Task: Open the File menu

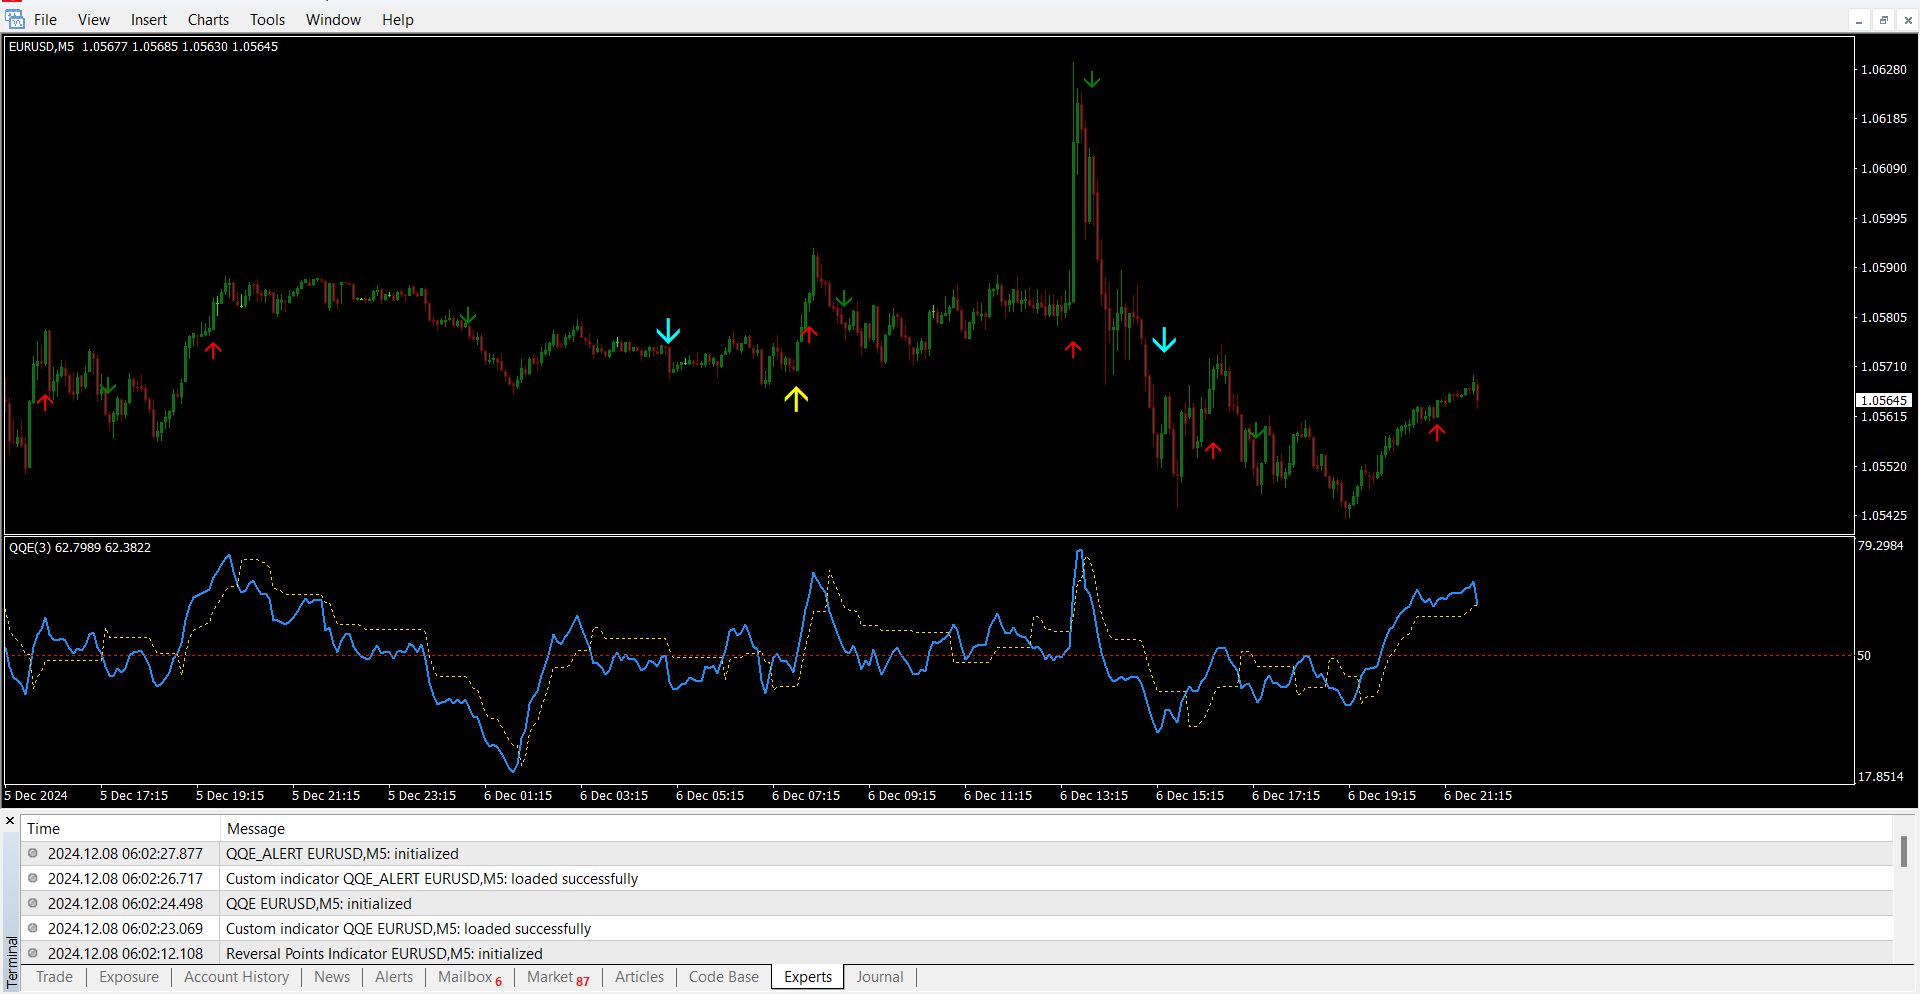Action: [x=45, y=20]
